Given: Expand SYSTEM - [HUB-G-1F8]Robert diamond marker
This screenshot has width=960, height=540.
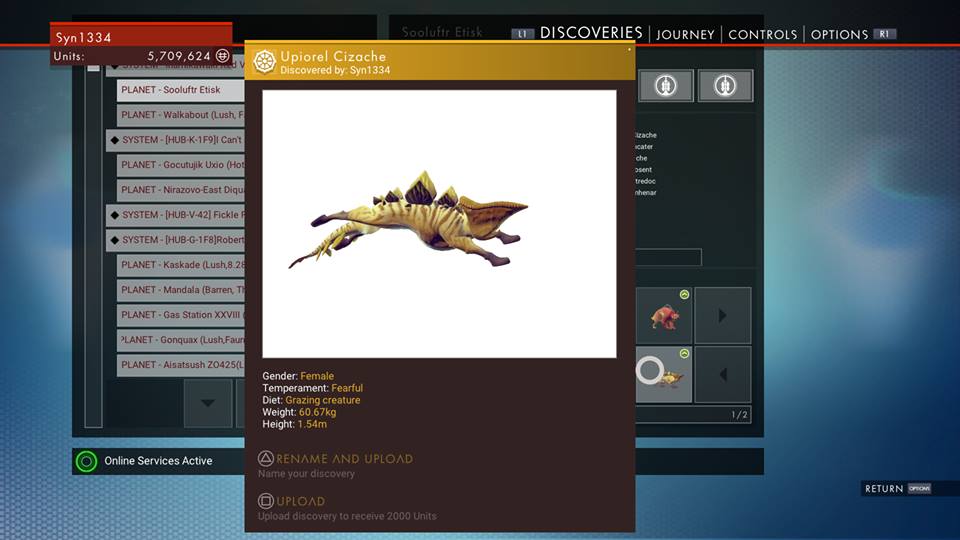Looking at the screenshot, I should [114, 240].
